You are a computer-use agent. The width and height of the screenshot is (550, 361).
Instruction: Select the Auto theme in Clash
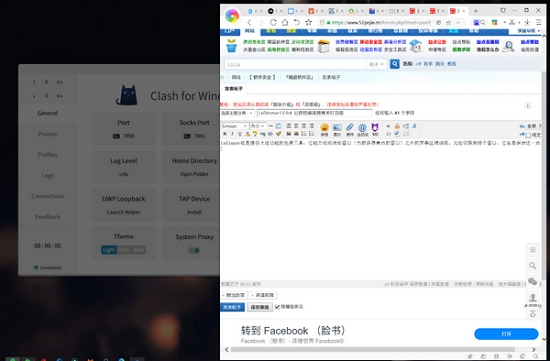[x=139, y=250]
